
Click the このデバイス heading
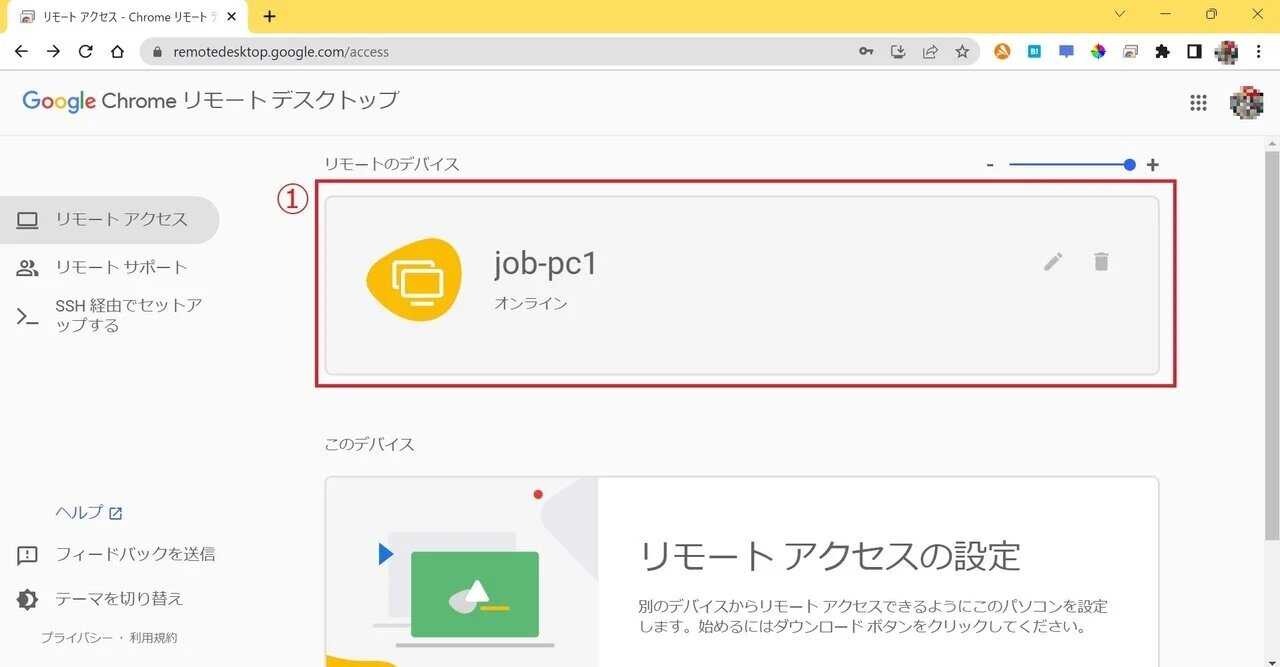[x=369, y=444]
